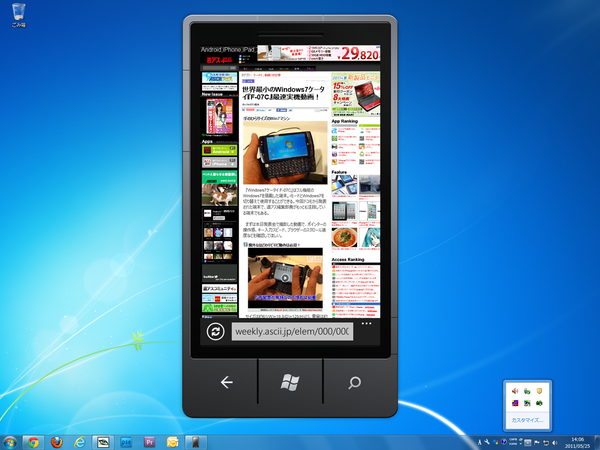Play the embedded video in the article
Viewport: 600px width, 450px height.
285,278
